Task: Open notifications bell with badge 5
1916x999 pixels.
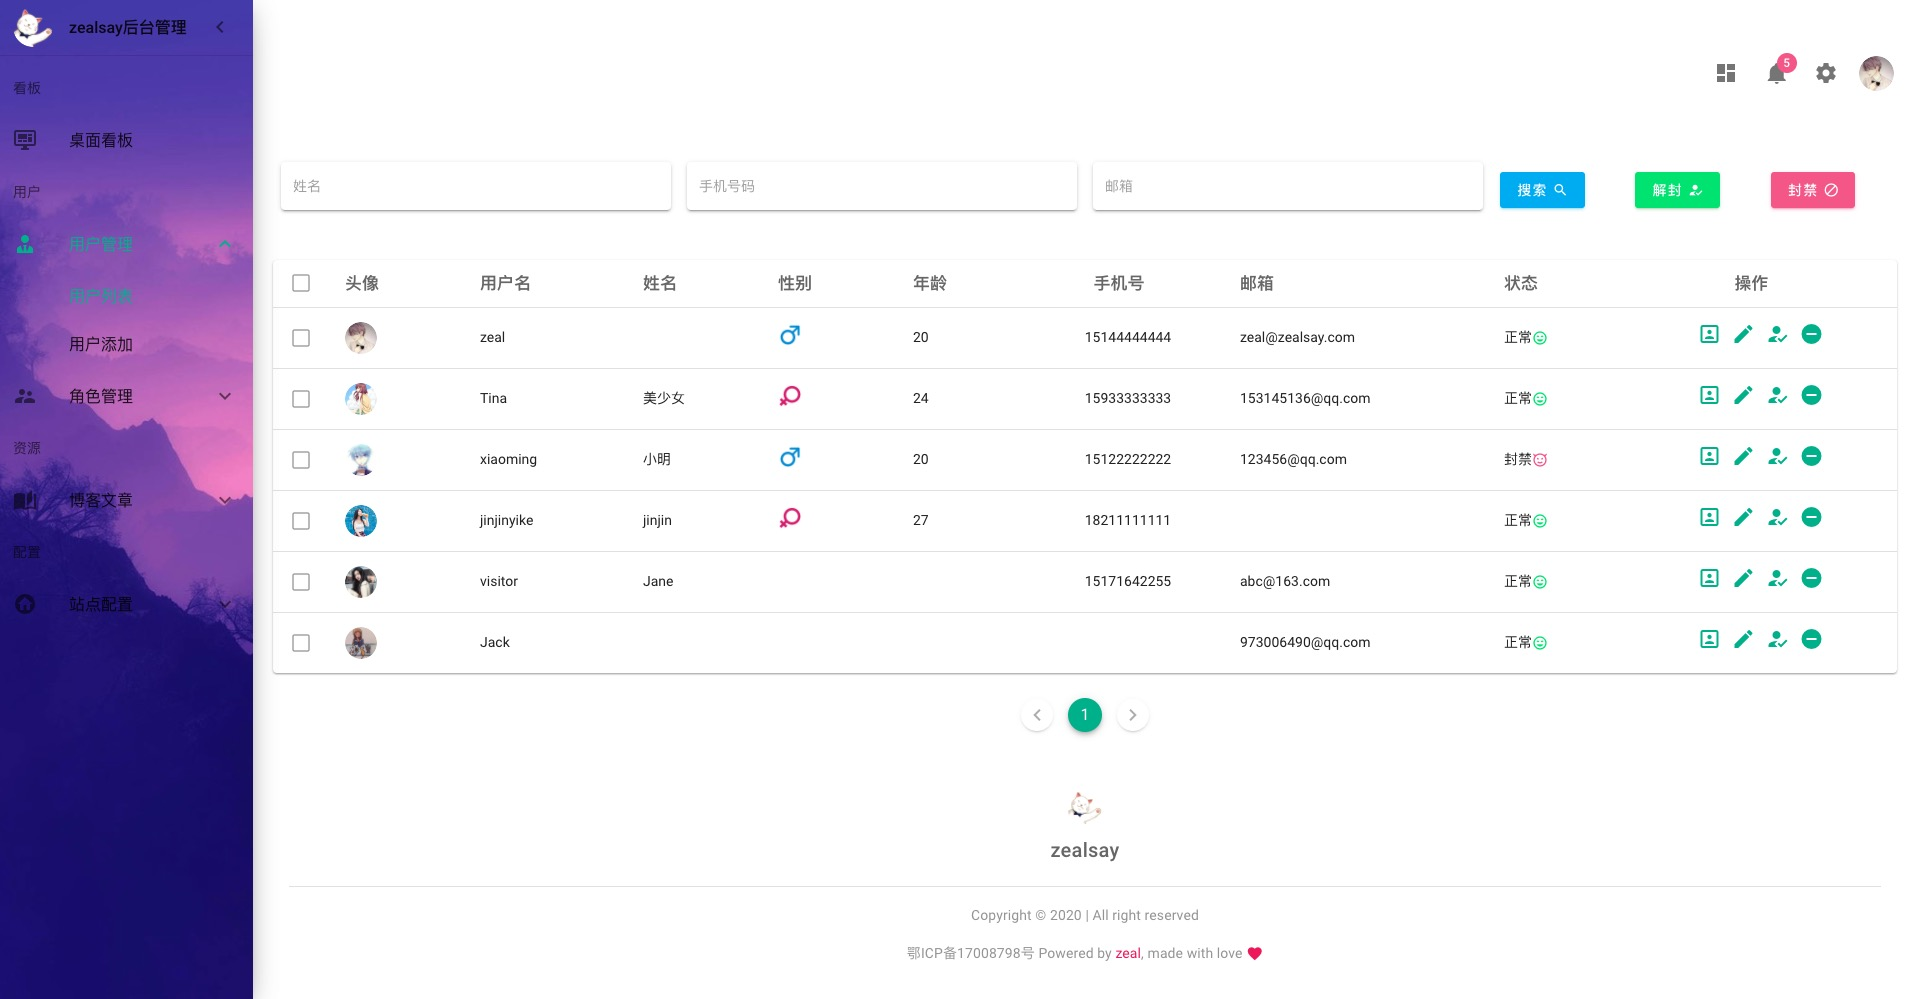Action: (1777, 73)
